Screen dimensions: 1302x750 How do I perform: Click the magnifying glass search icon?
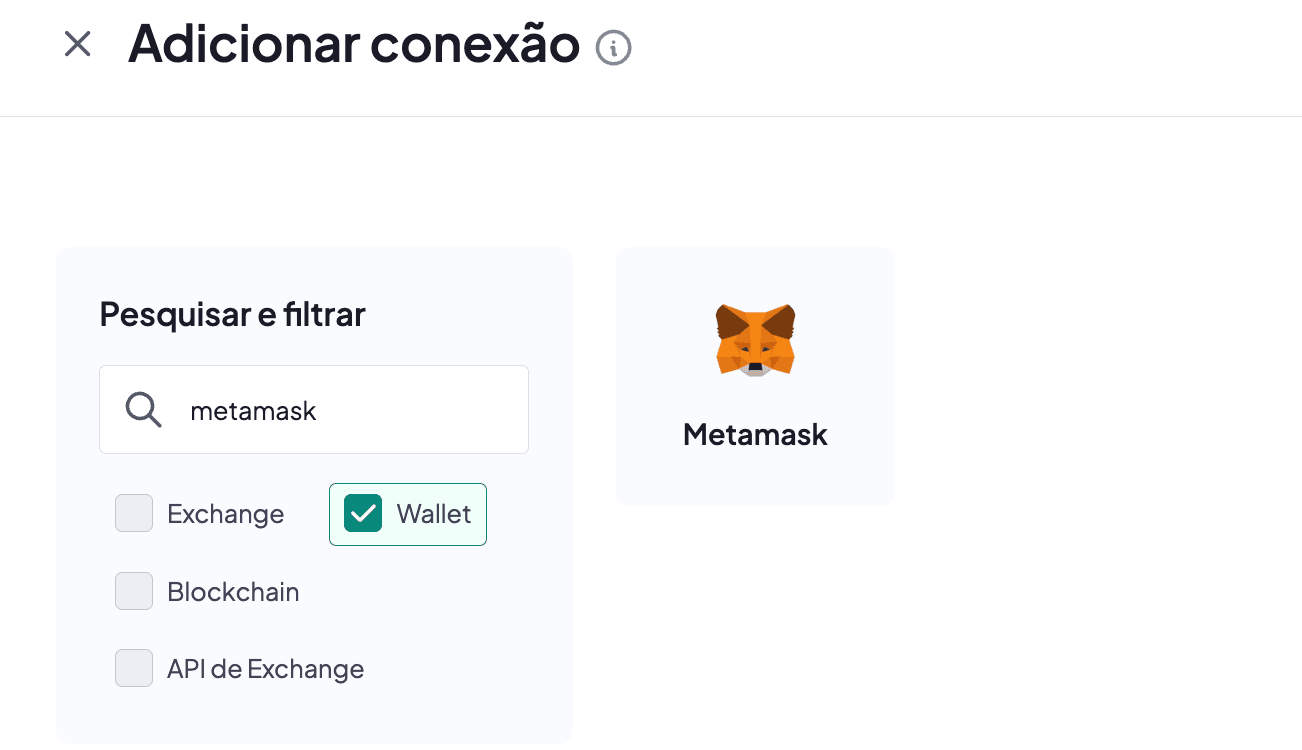pyautogui.click(x=142, y=409)
